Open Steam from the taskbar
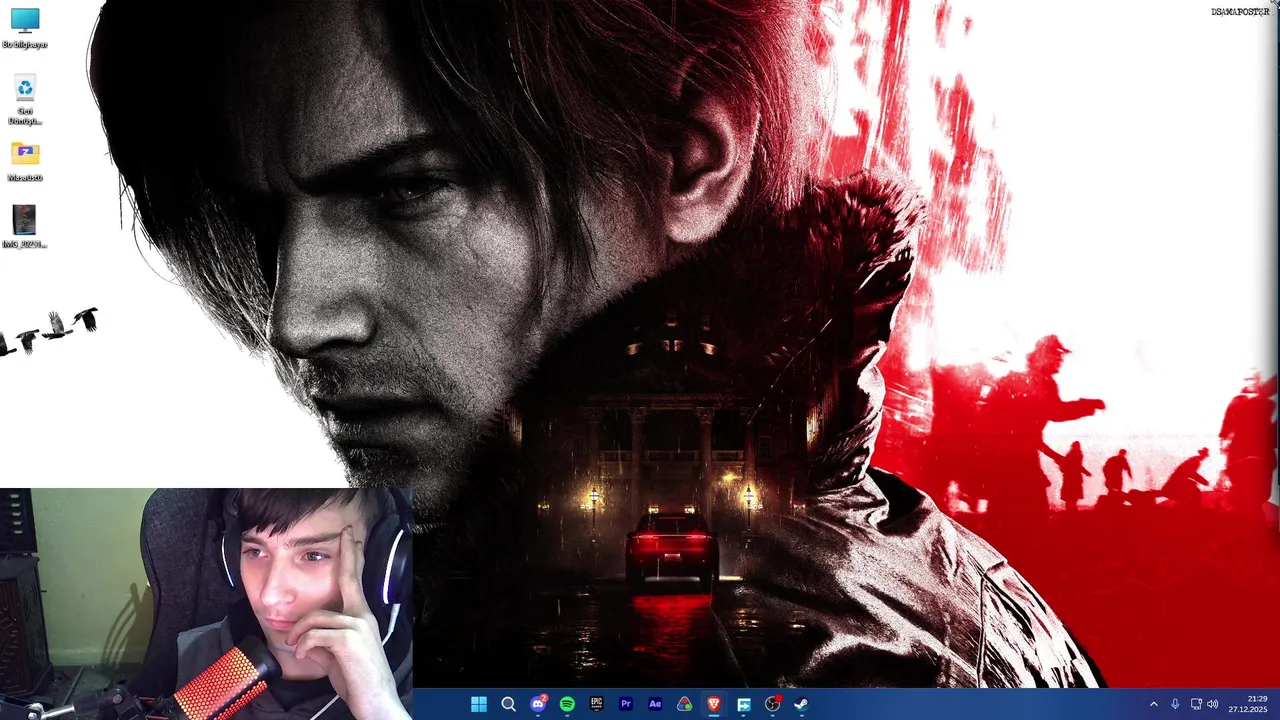 coord(801,704)
